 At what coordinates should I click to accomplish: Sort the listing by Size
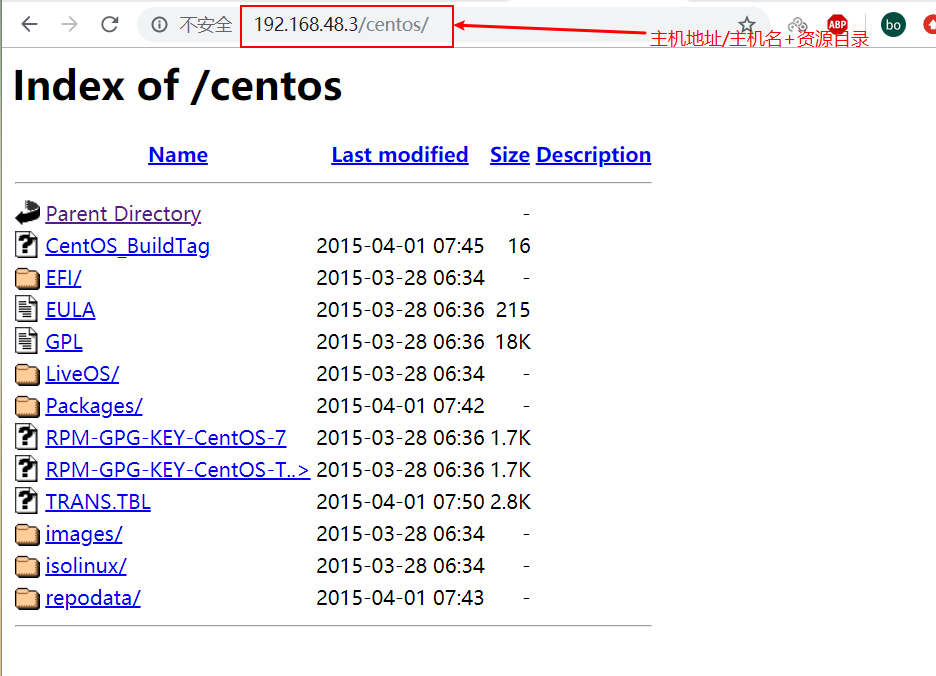[x=510, y=155]
